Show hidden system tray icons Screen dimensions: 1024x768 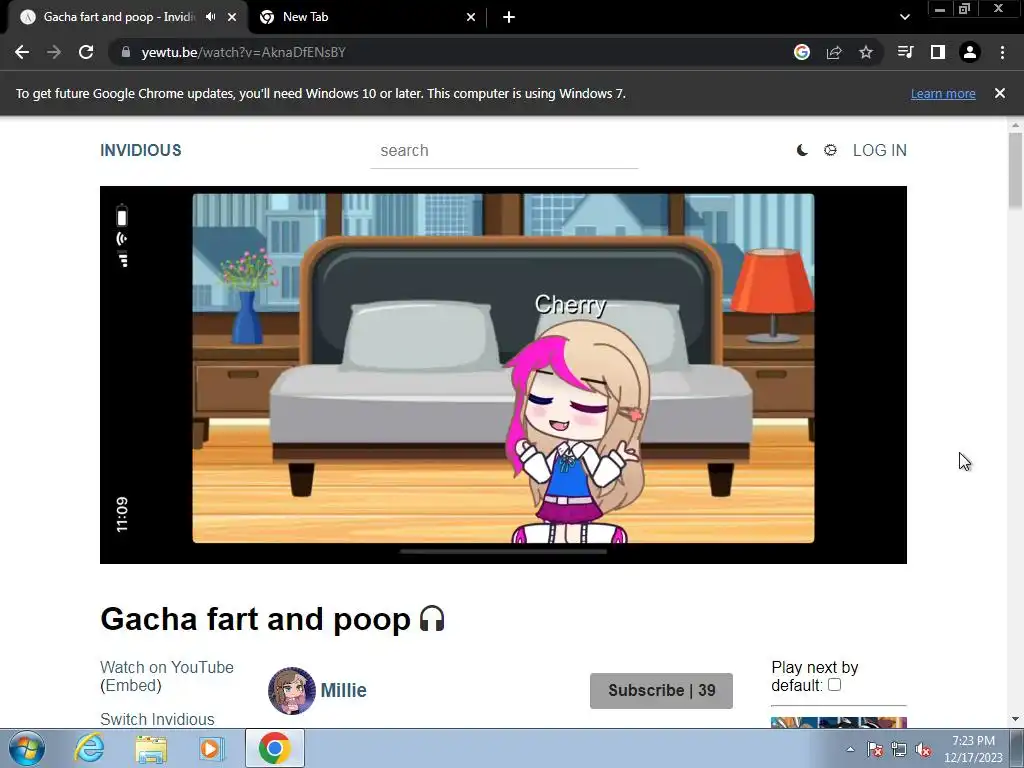[x=850, y=749]
